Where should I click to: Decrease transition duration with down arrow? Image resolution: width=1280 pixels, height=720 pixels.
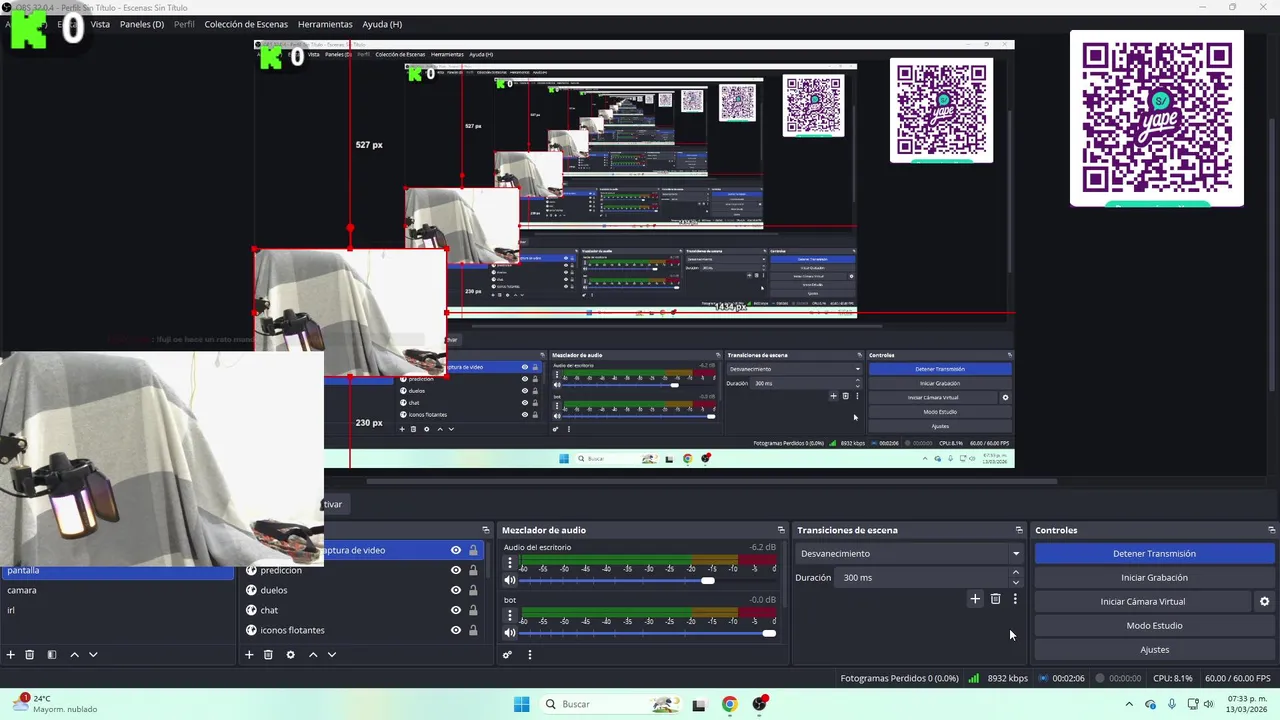point(1016,582)
